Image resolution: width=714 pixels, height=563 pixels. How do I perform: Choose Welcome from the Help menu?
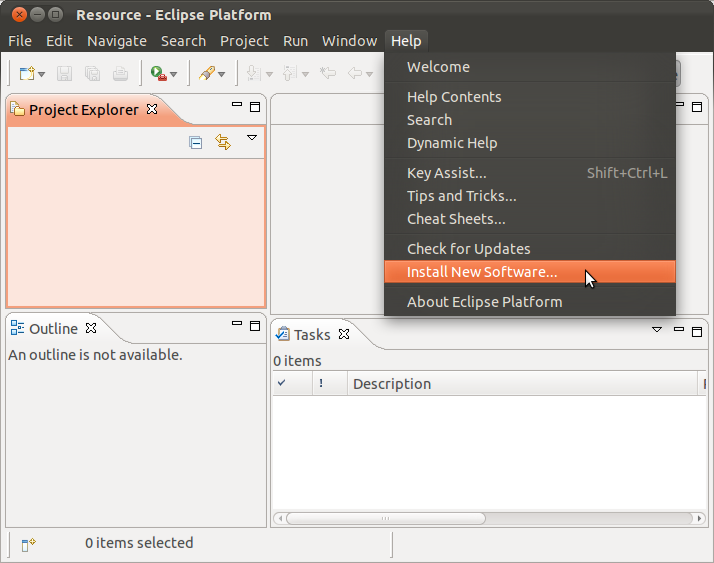coord(530,67)
